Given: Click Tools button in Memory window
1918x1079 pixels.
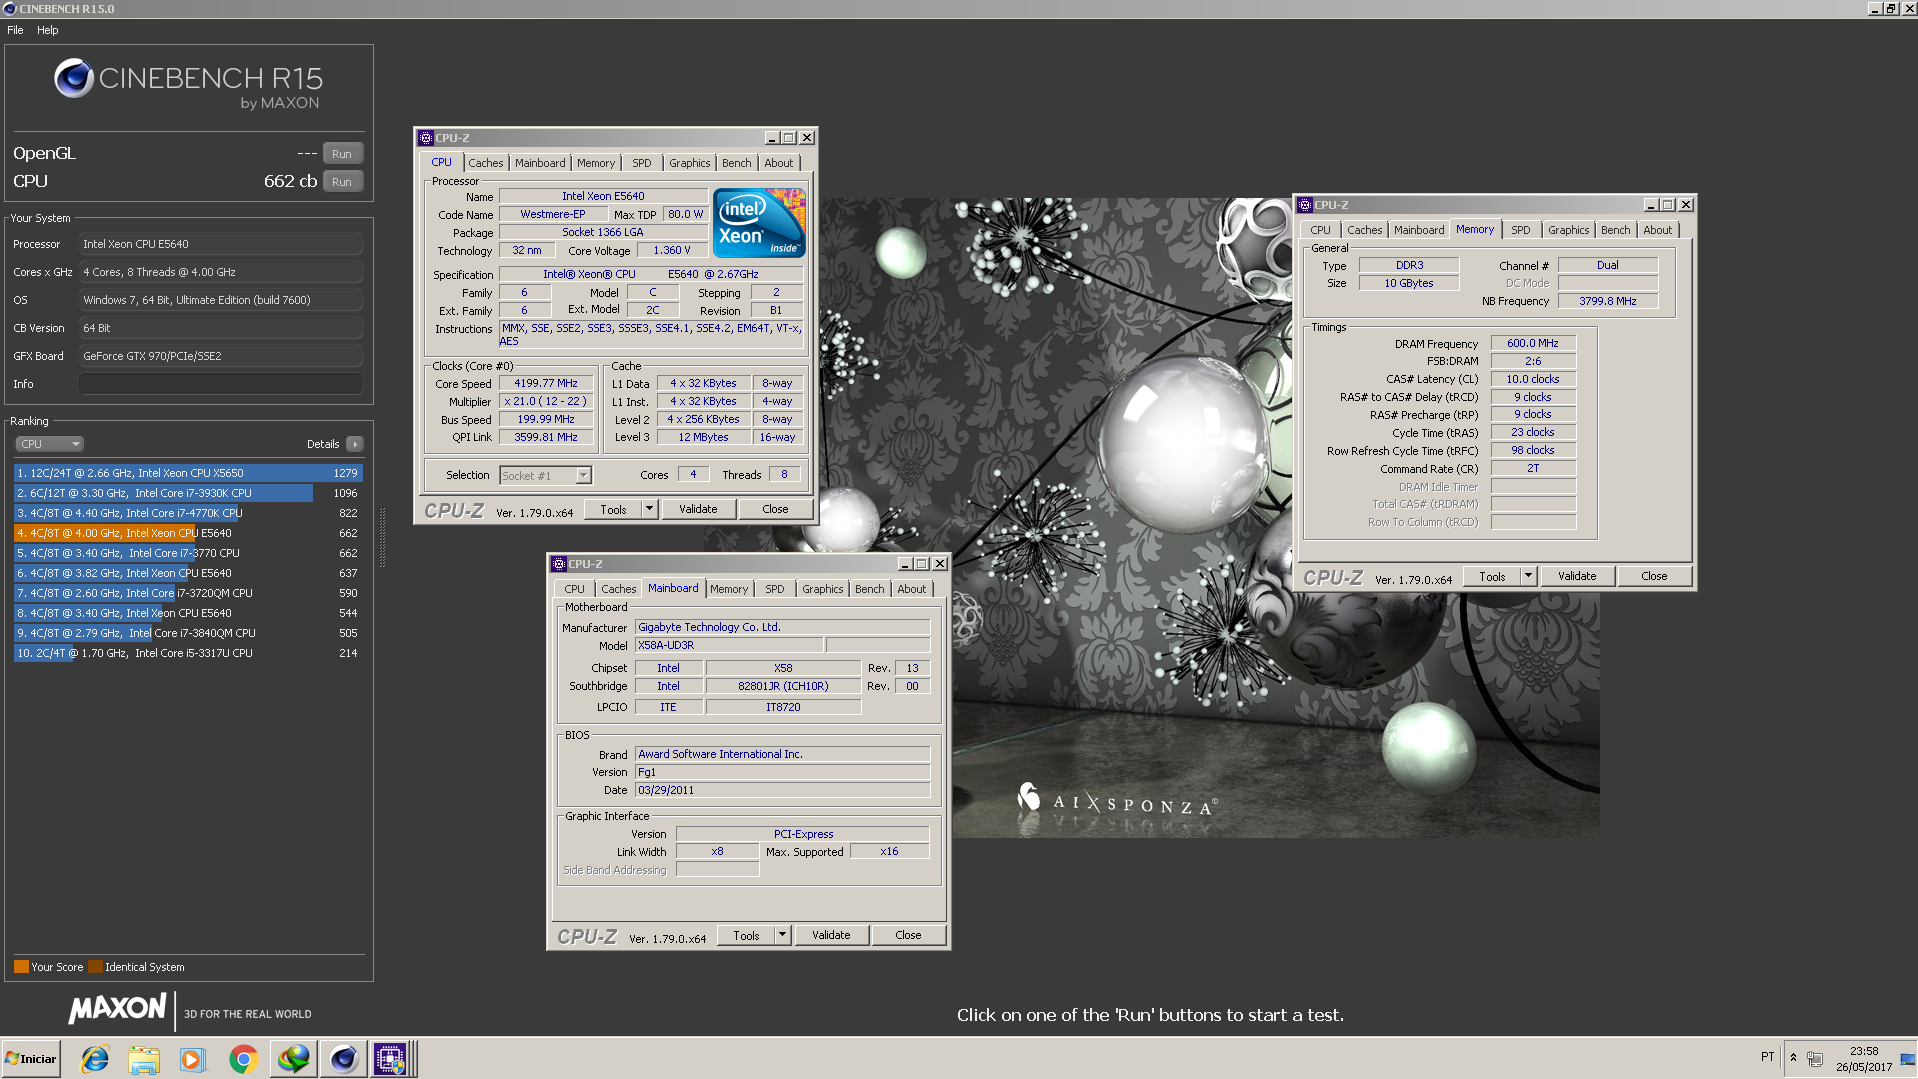Looking at the screenshot, I should pyautogui.click(x=1492, y=576).
